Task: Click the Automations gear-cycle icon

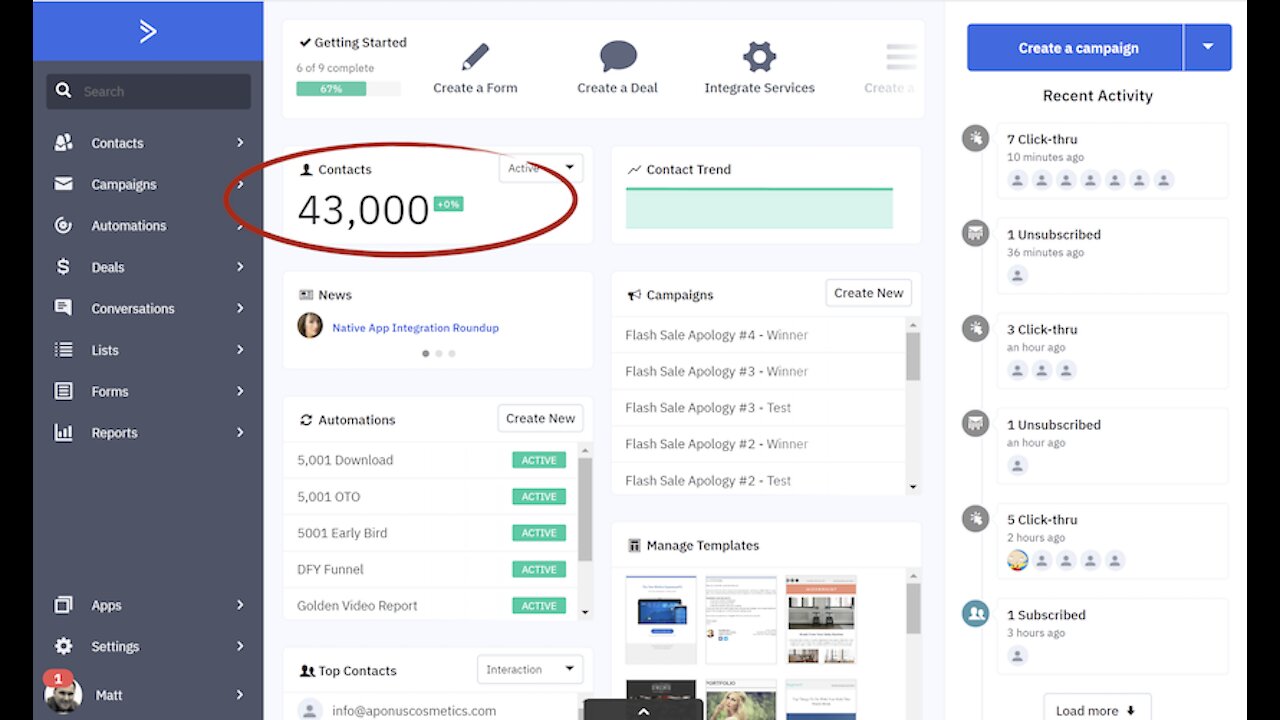Action: pyautogui.click(x=63, y=226)
